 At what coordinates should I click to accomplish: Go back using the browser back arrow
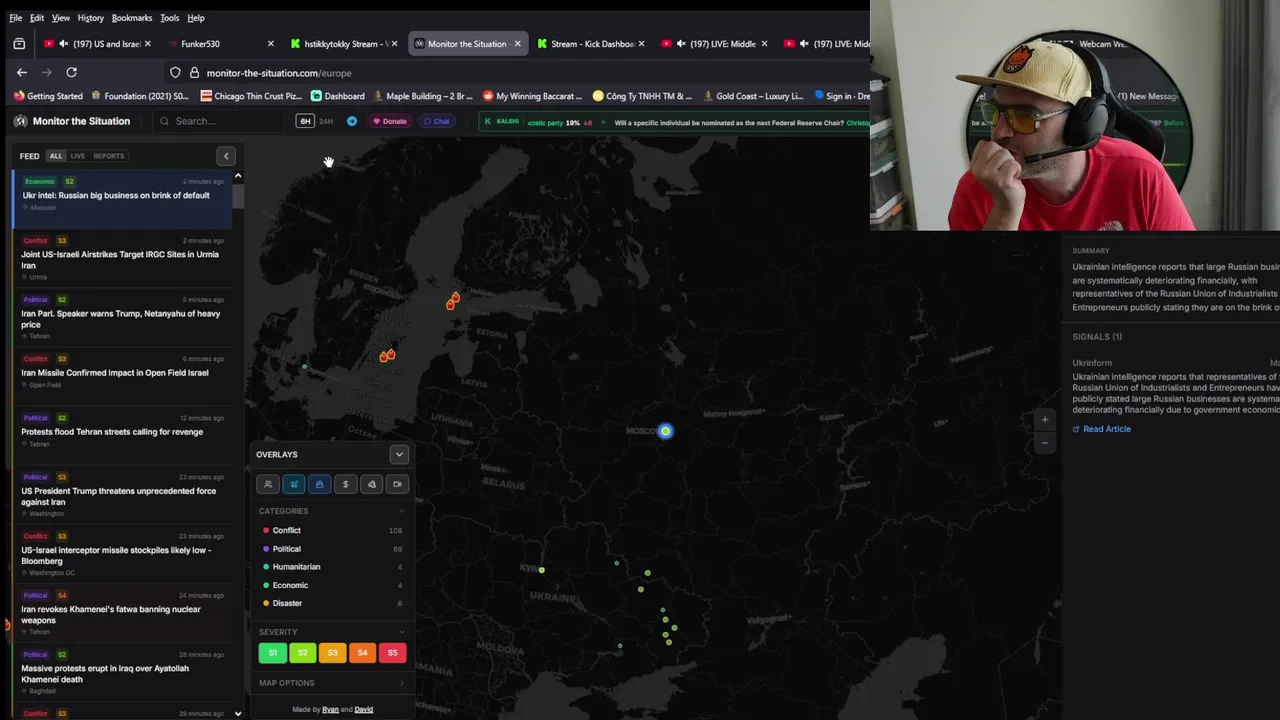(x=22, y=72)
